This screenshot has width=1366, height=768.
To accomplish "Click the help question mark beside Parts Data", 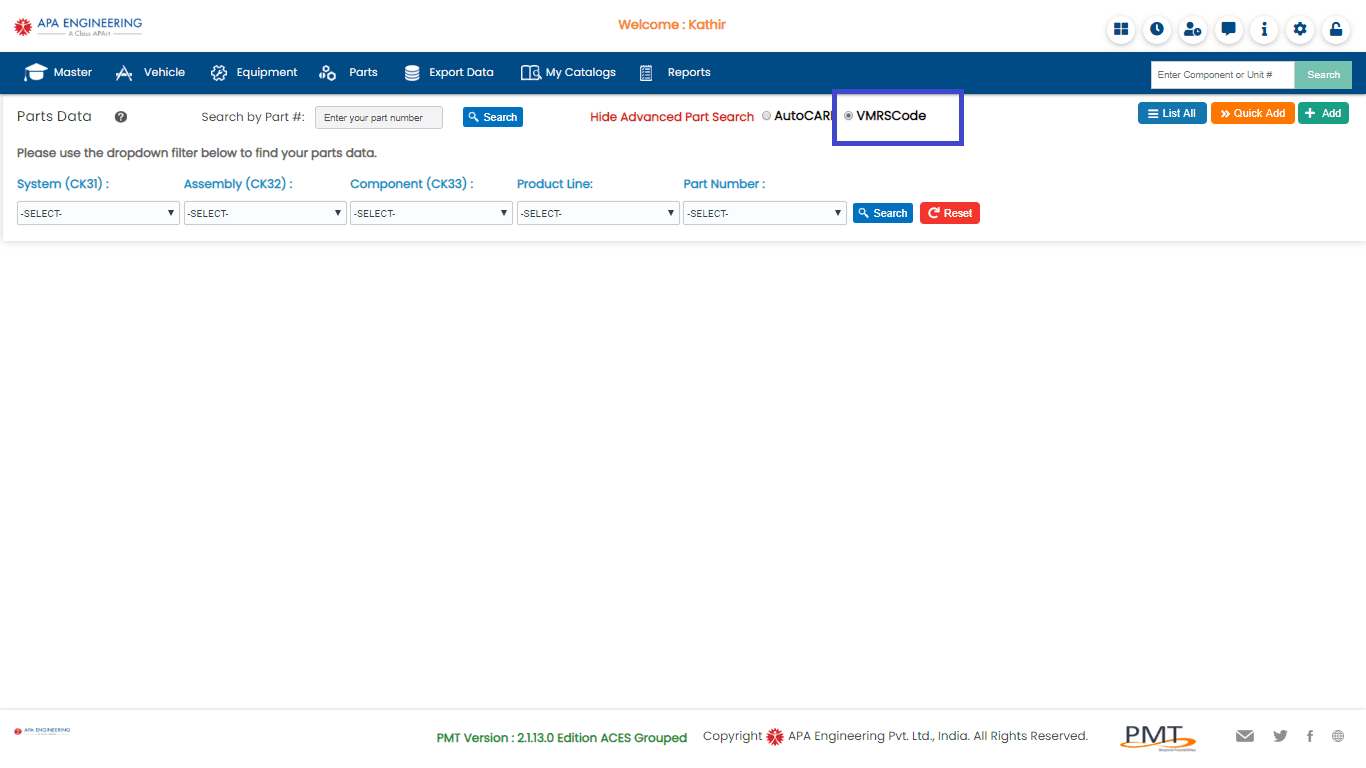I will pos(121,117).
